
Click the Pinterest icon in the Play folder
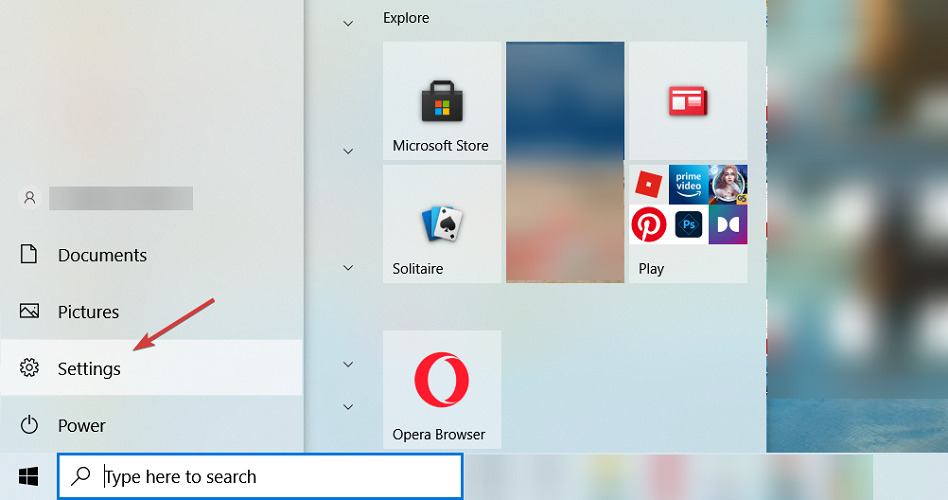(x=648, y=224)
